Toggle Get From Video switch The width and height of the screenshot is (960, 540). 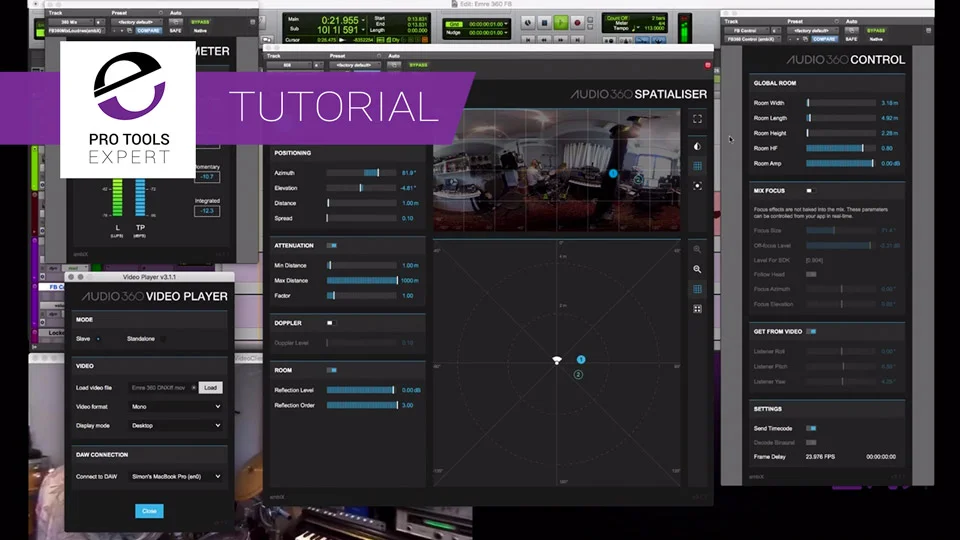click(x=811, y=331)
